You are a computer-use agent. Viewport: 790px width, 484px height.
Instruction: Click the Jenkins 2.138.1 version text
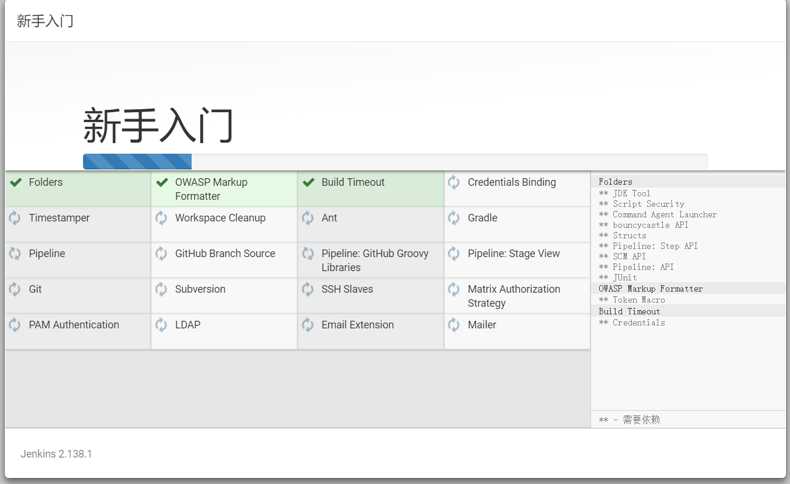(x=56, y=454)
